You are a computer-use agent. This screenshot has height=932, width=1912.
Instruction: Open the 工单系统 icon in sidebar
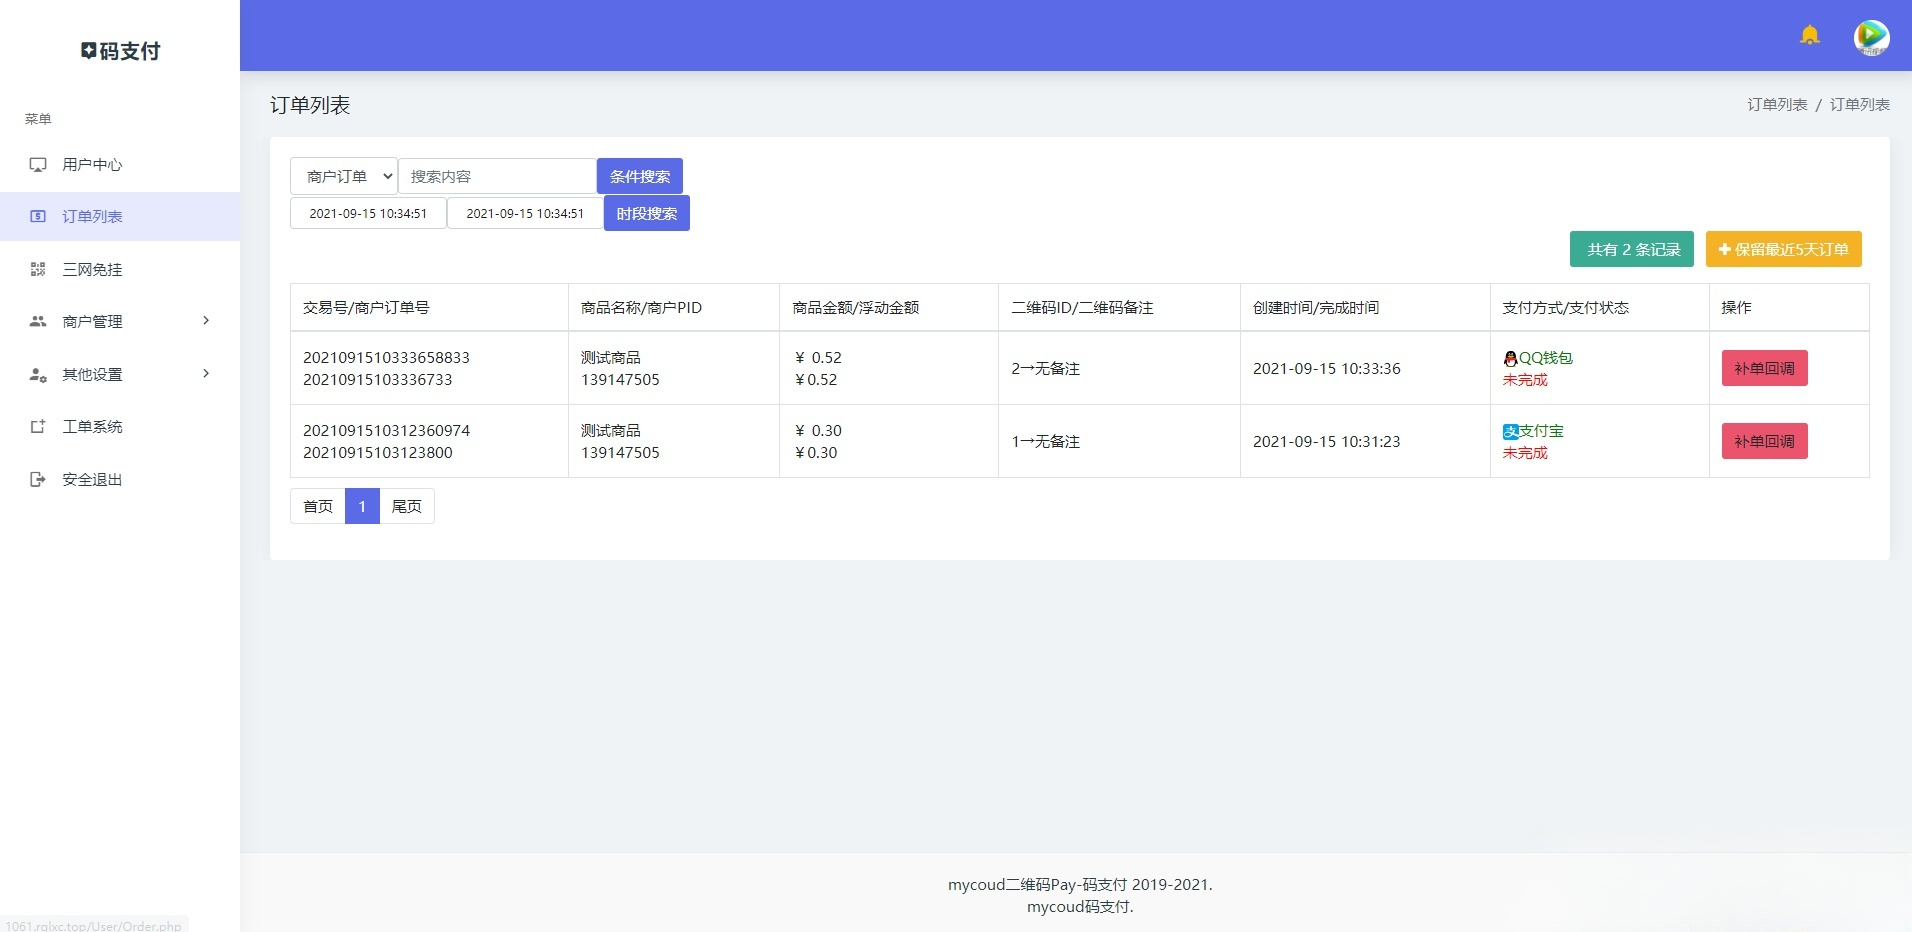tap(37, 426)
